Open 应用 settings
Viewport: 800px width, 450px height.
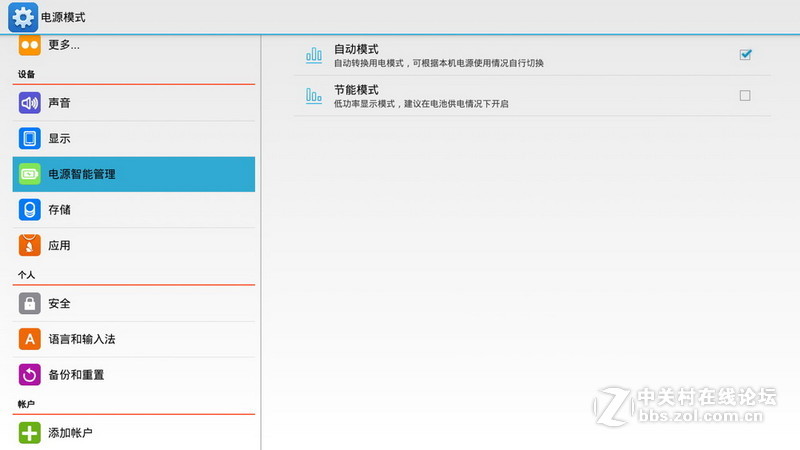pos(134,245)
